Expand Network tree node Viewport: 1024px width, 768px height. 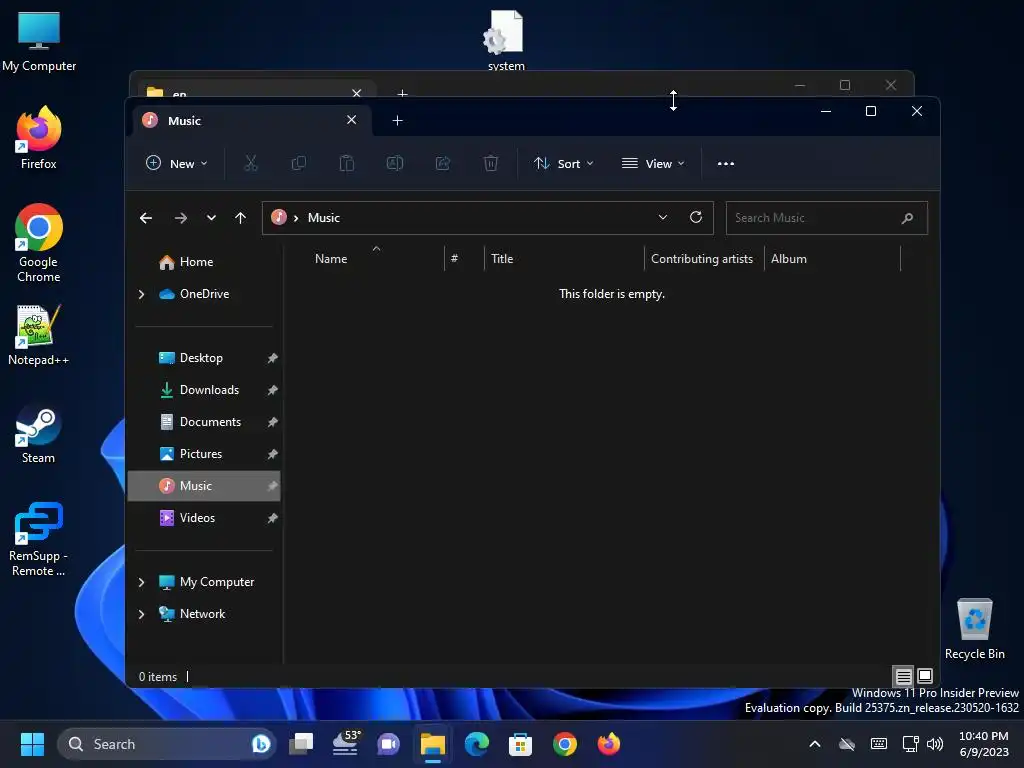tap(141, 615)
